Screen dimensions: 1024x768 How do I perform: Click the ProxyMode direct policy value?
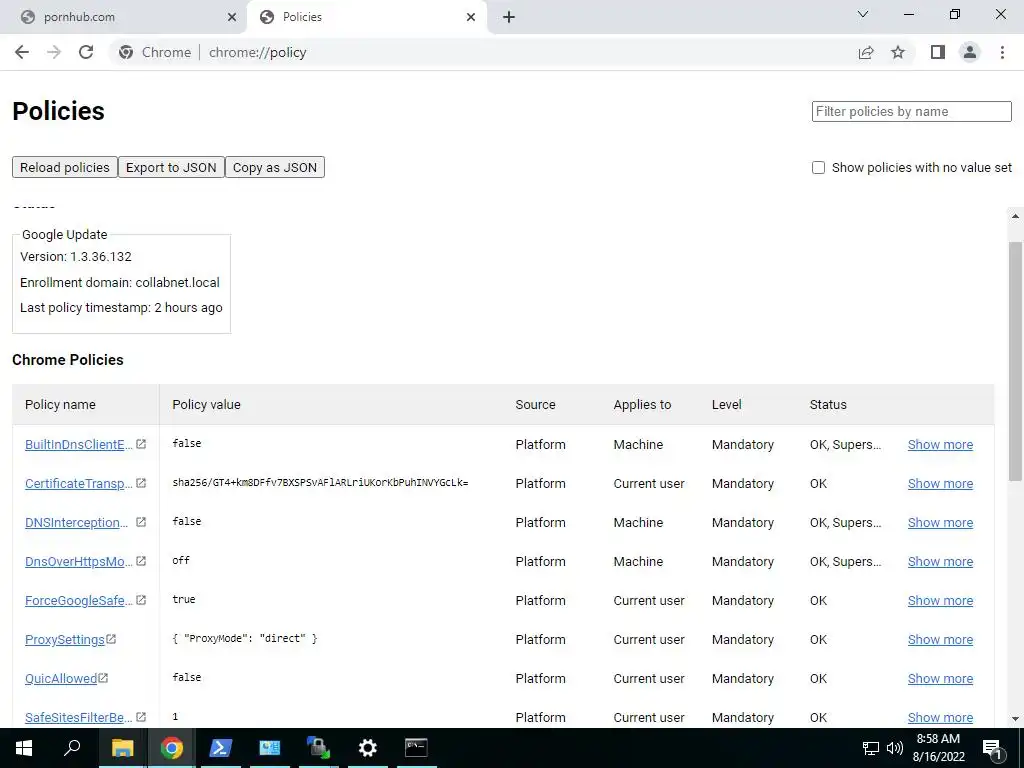[x=245, y=639]
